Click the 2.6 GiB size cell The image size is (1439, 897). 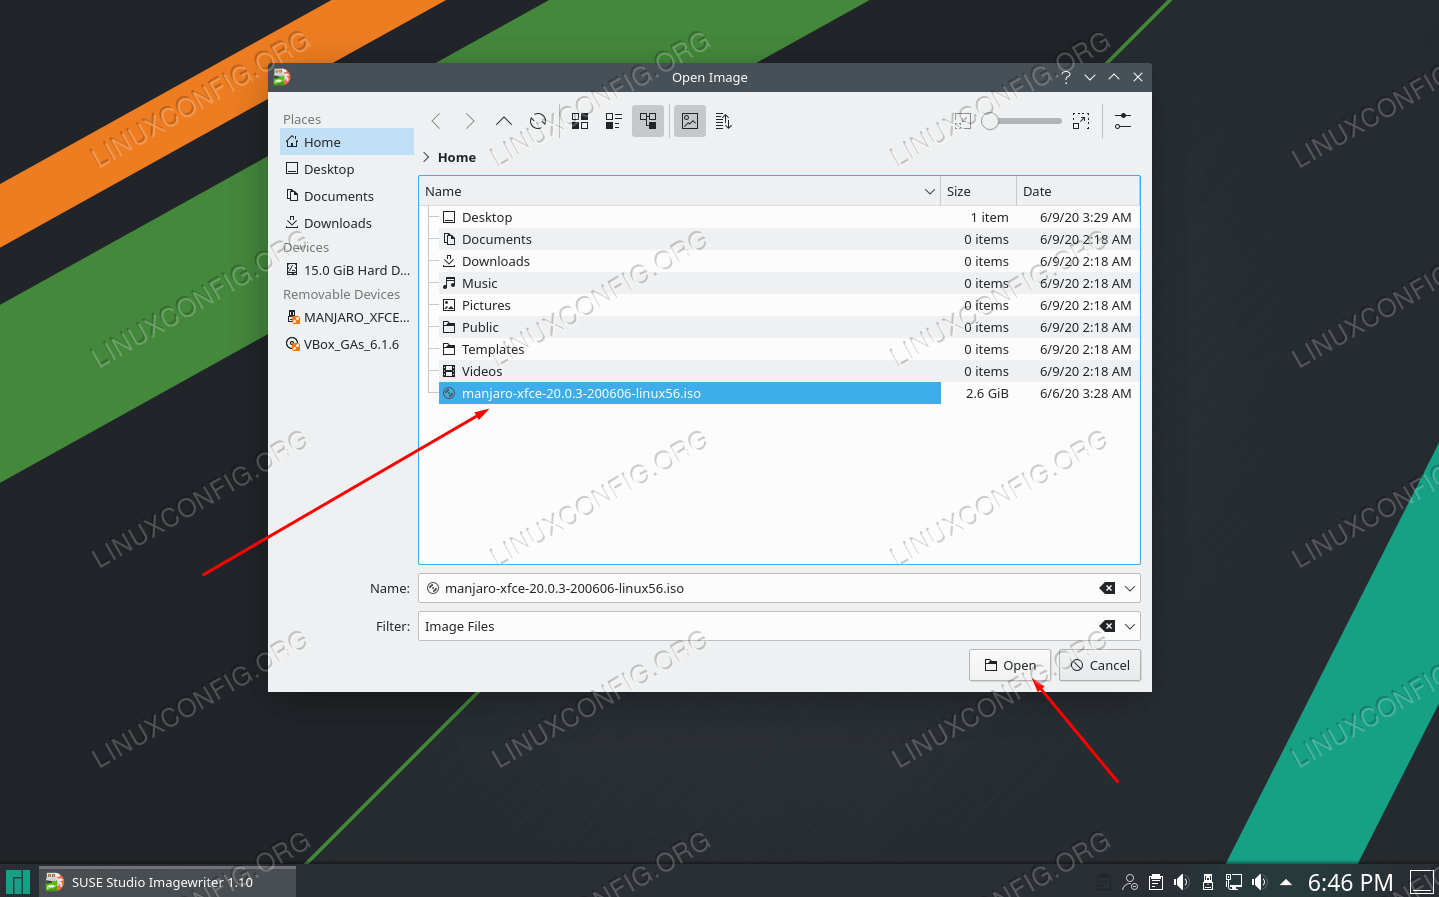(987, 393)
